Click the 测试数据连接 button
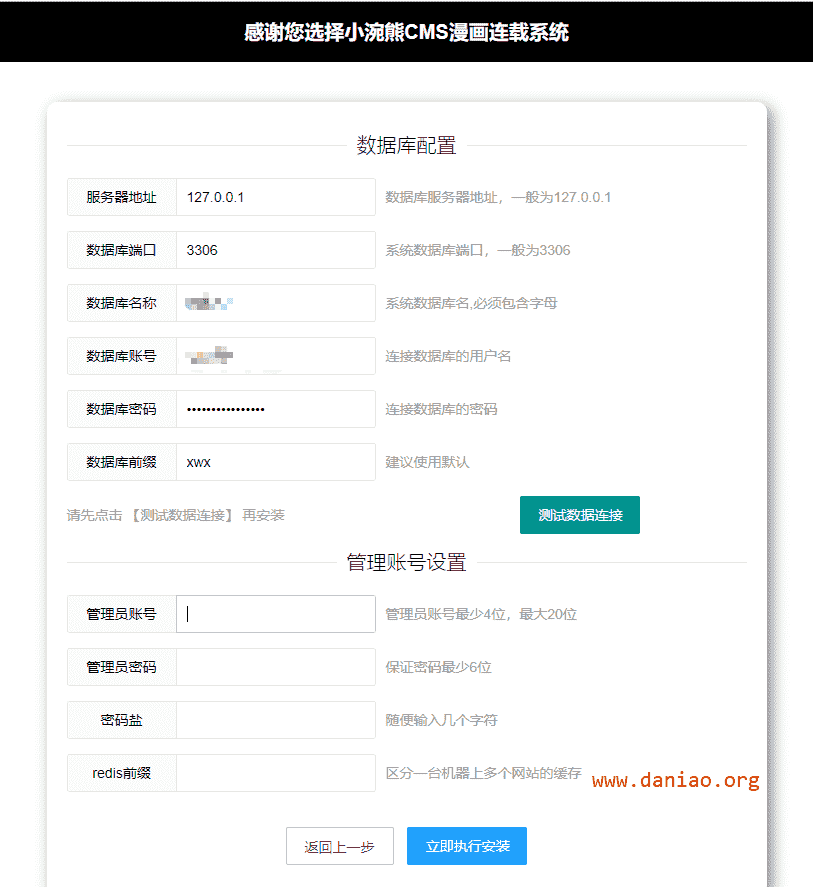The height and width of the screenshot is (887, 813). point(580,515)
